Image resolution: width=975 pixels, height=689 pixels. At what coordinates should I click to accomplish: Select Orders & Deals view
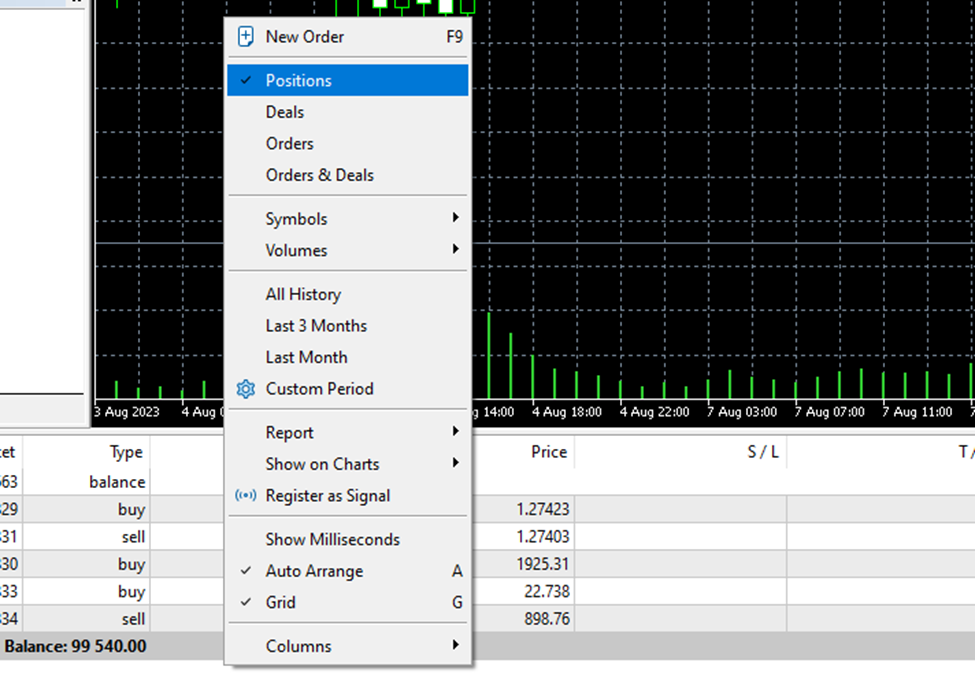pos(348,175)
